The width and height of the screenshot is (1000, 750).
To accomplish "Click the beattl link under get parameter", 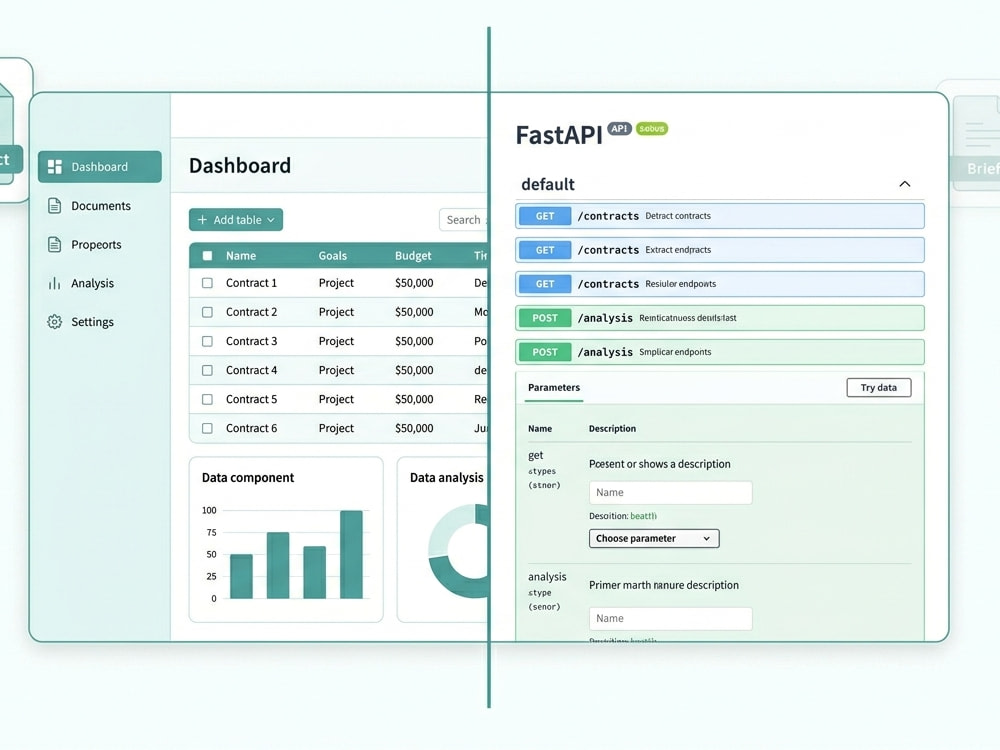I will [x=643, y=516].
